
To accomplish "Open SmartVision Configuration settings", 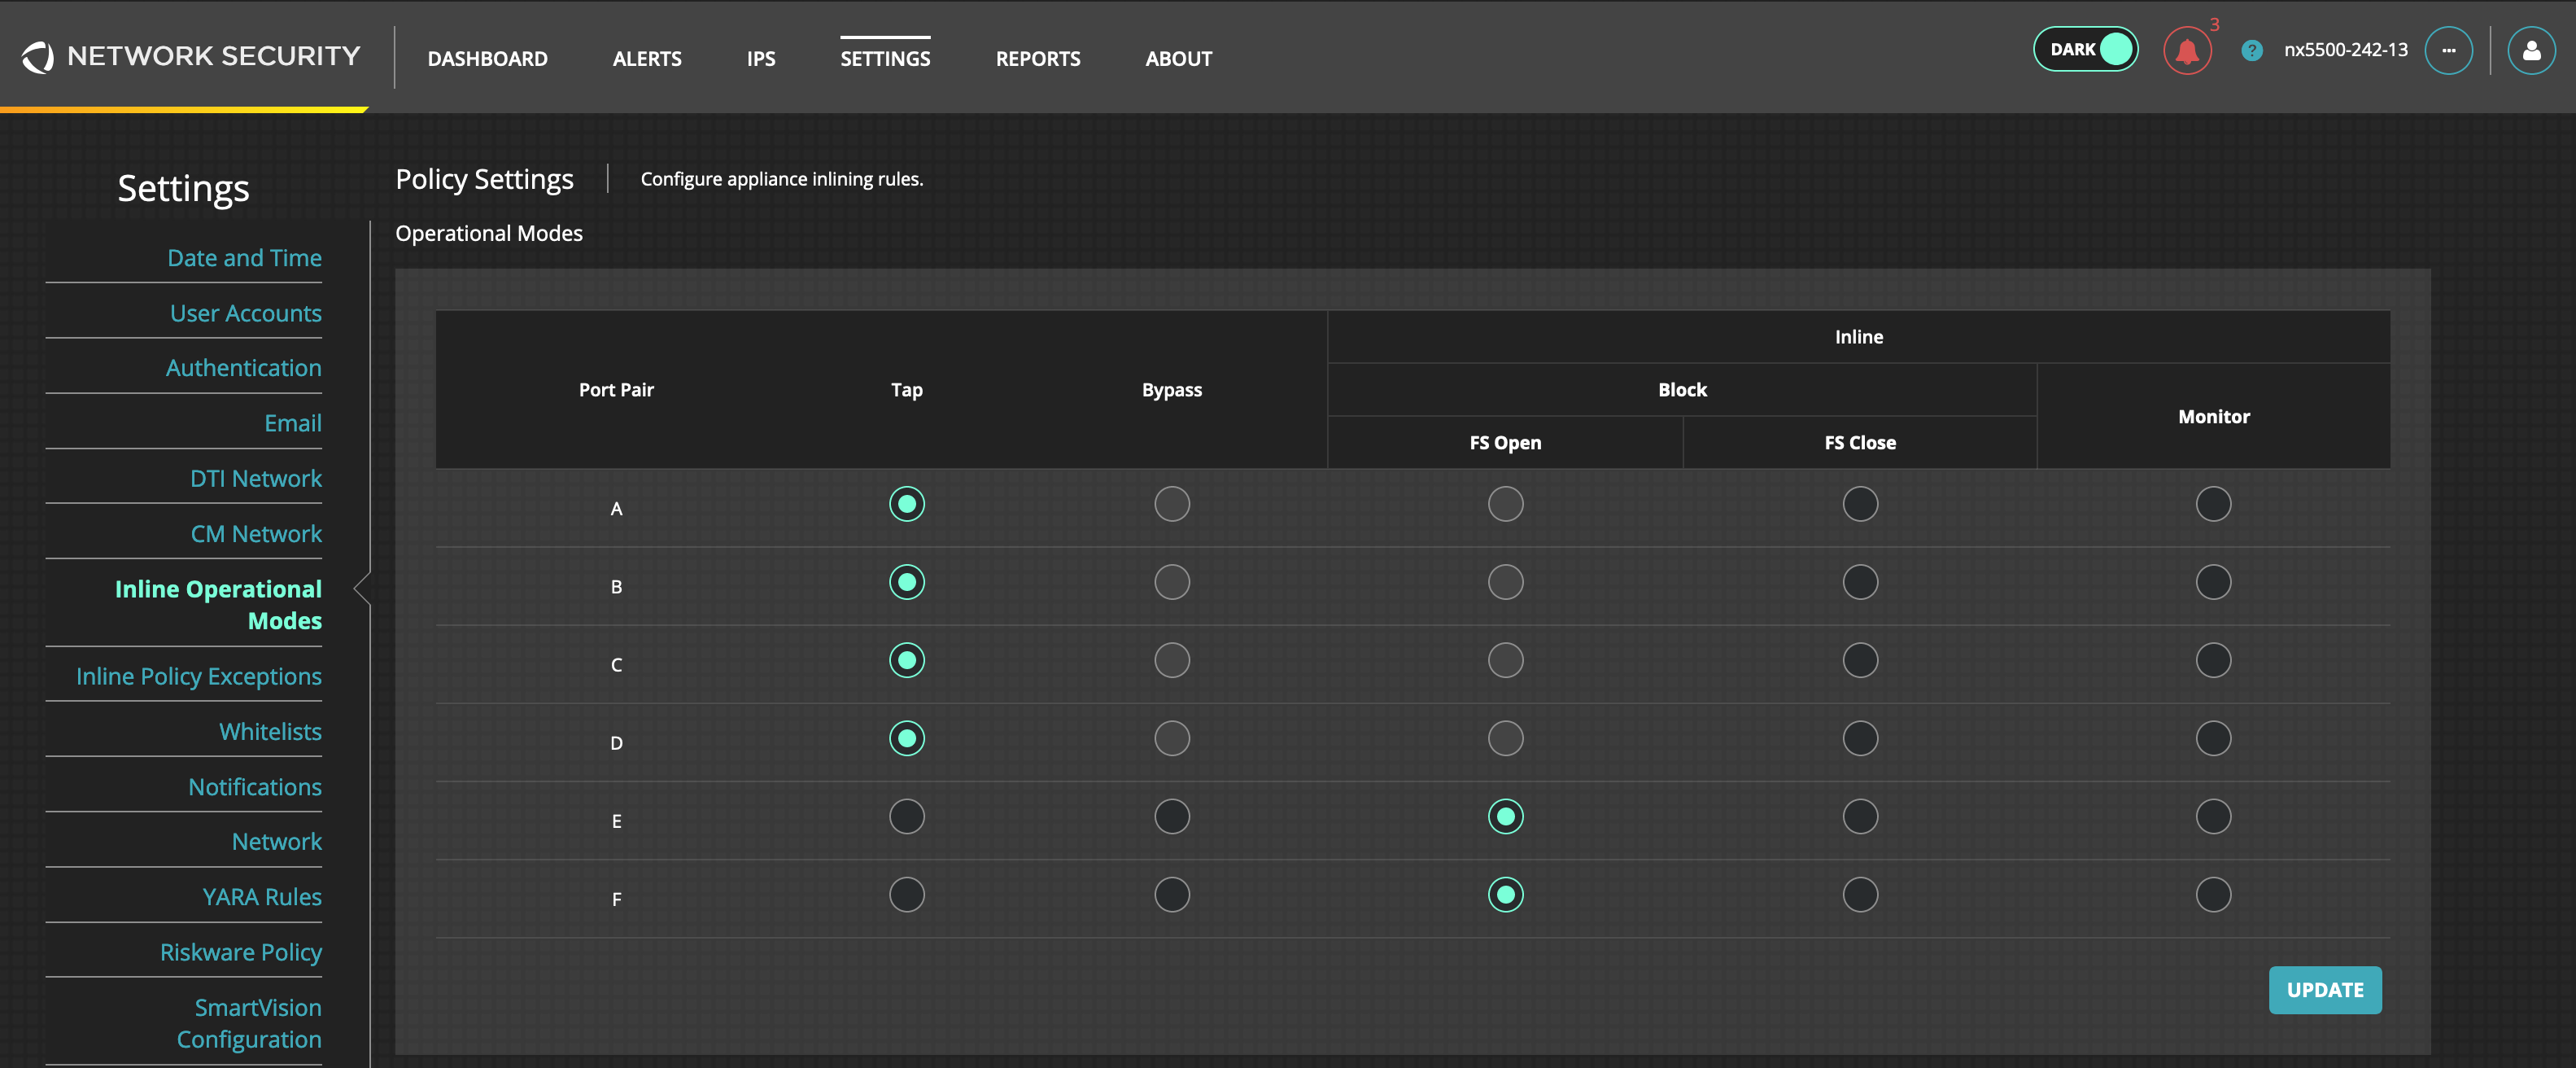I will coord(249,1023).
